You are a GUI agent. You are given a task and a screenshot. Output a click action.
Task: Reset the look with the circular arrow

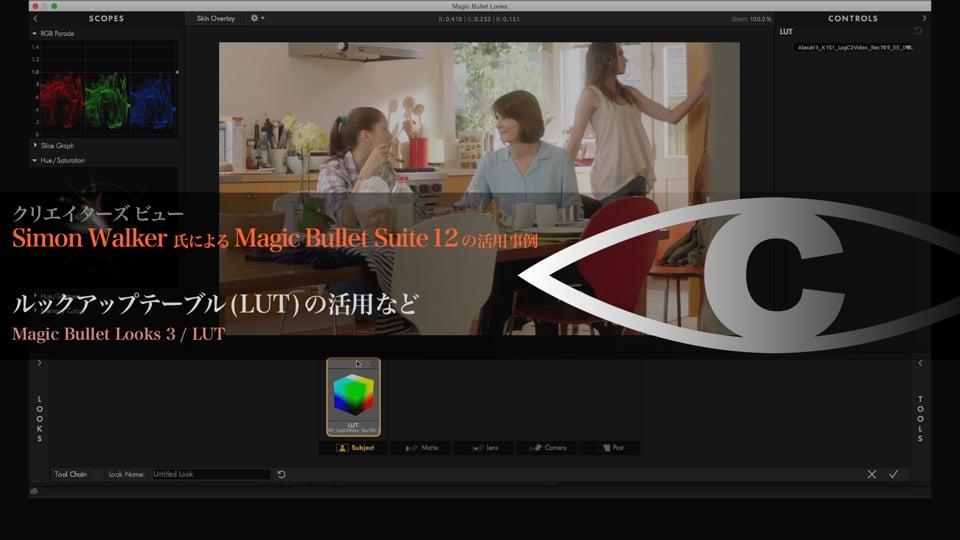pos(282,474)
